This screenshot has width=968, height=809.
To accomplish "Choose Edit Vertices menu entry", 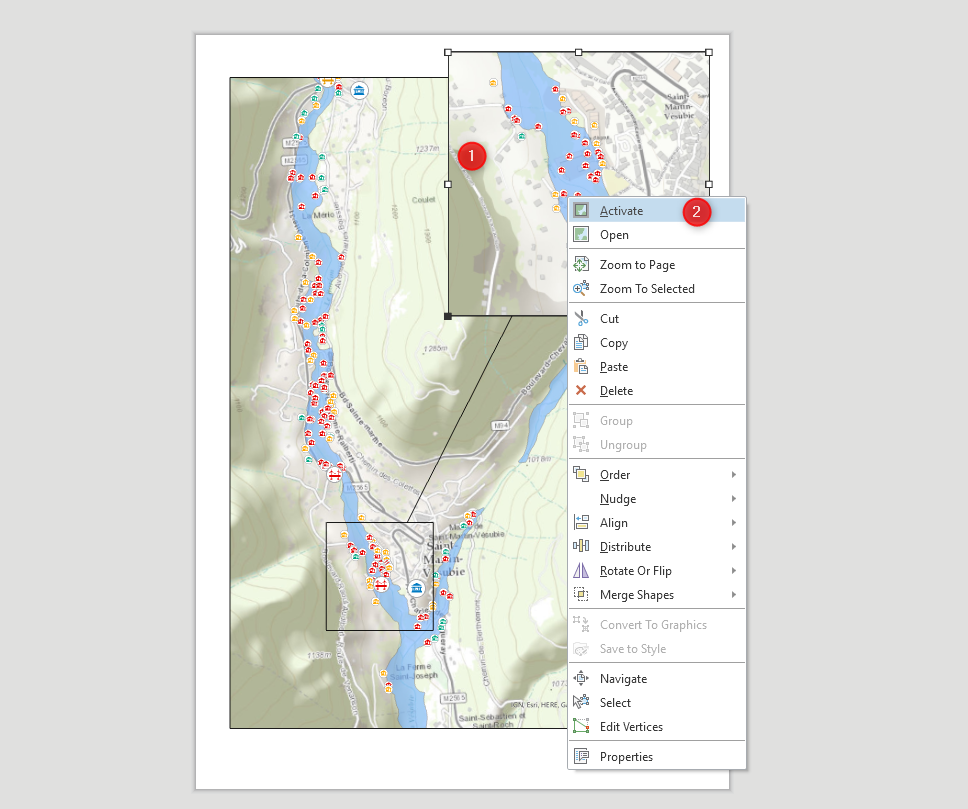I will click(x=657, y=727).
